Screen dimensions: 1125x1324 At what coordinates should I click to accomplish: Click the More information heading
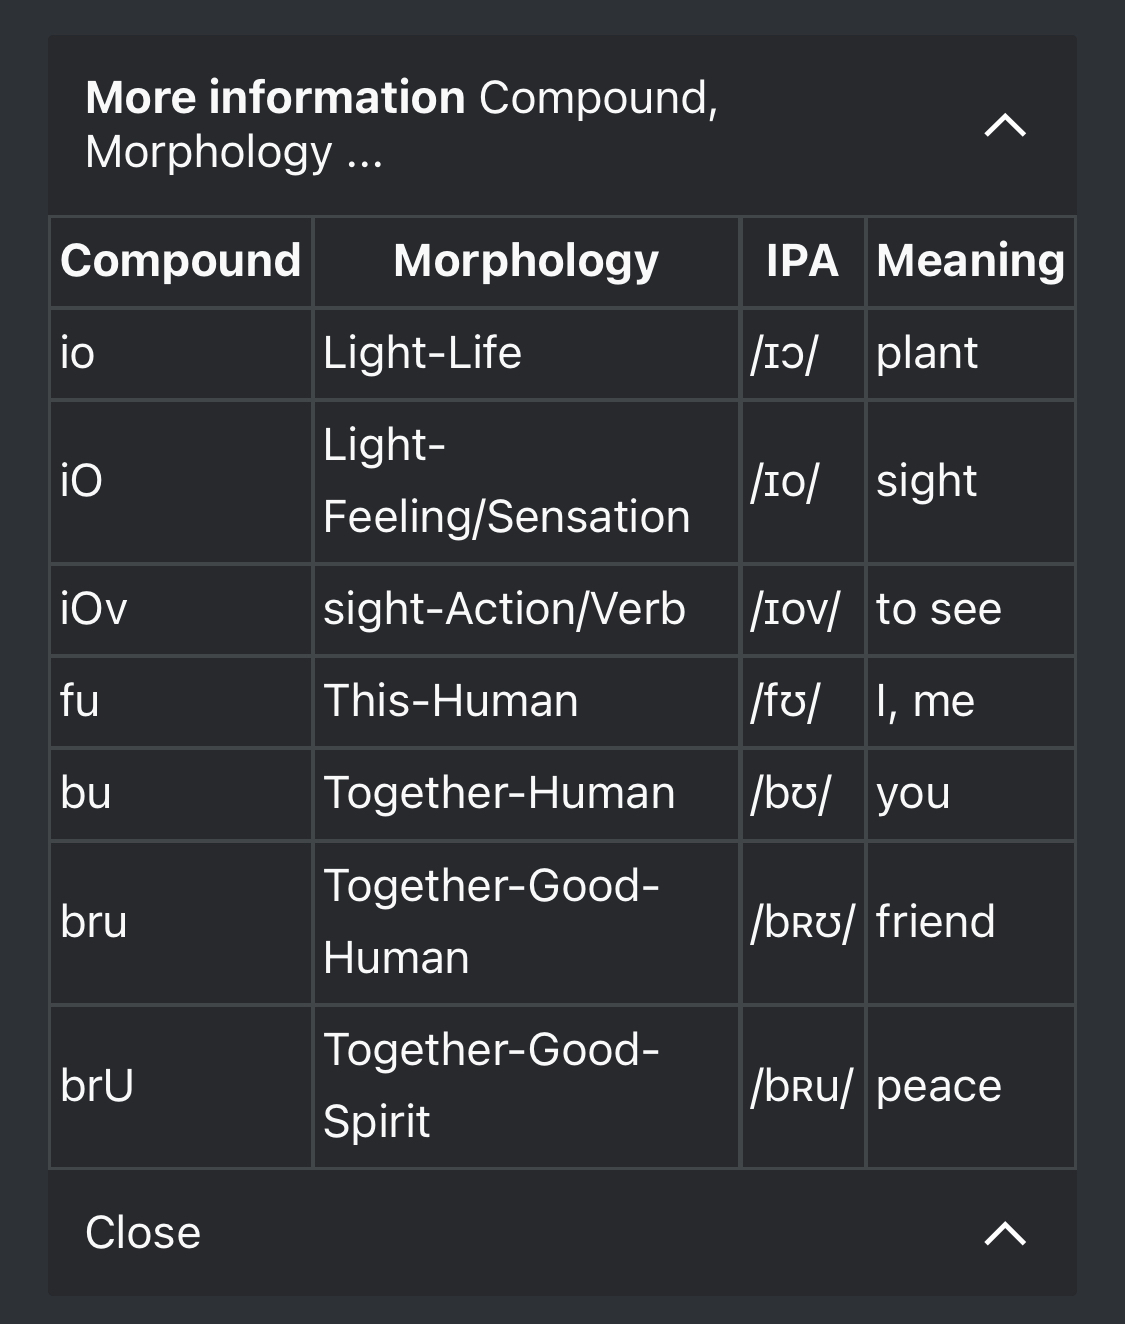275,98
